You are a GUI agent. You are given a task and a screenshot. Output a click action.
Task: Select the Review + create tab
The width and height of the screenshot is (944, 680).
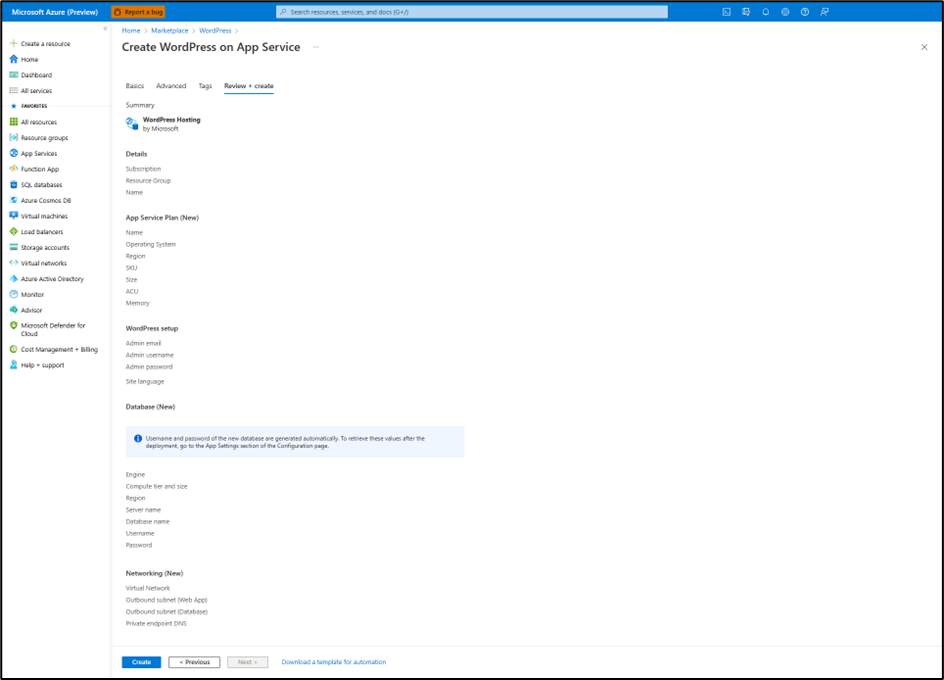[249, 86]
